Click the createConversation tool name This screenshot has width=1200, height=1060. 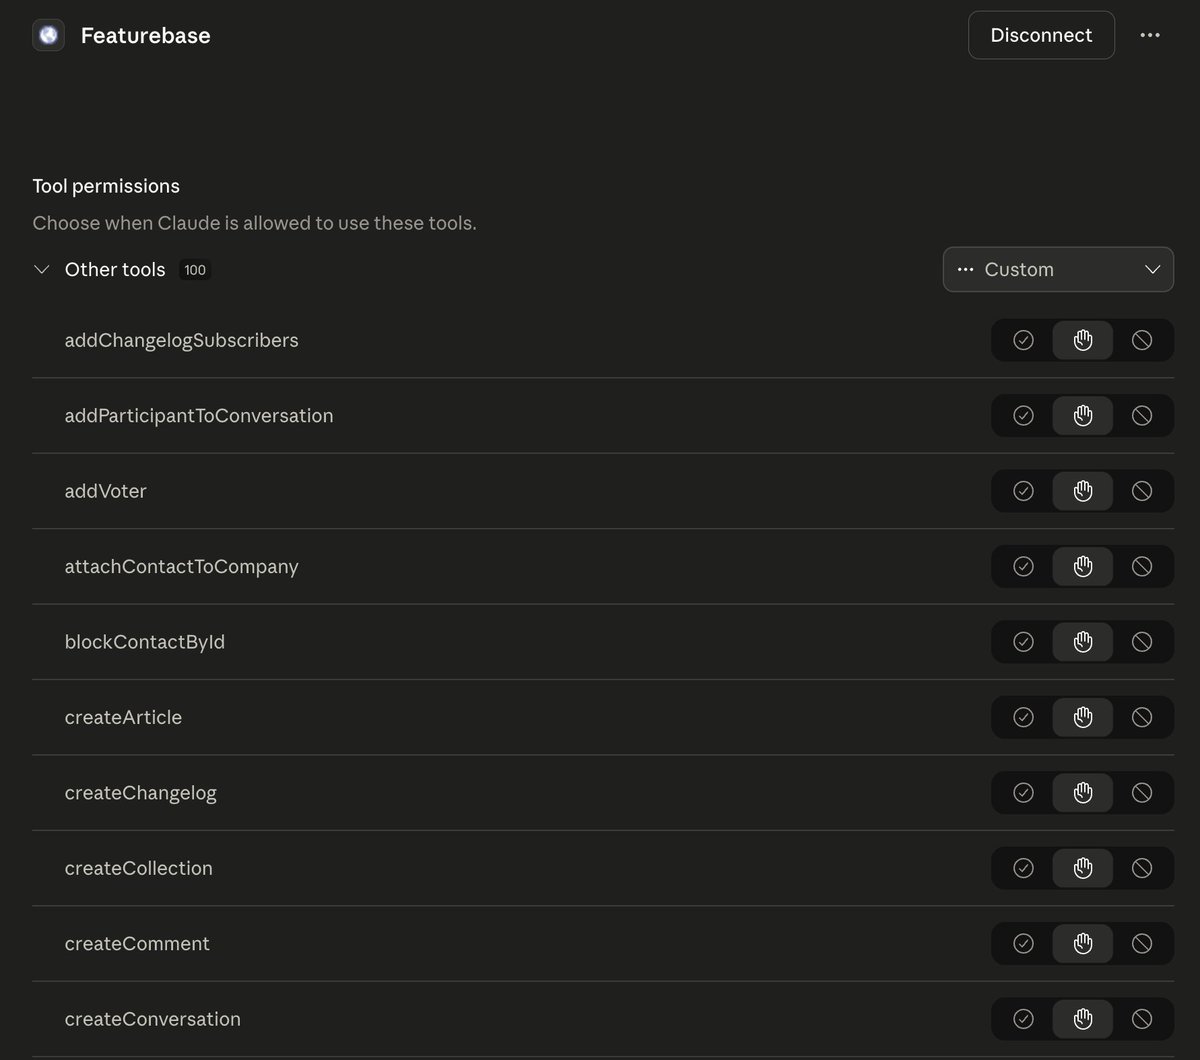pyautogui.click(x=153, y=1019)
